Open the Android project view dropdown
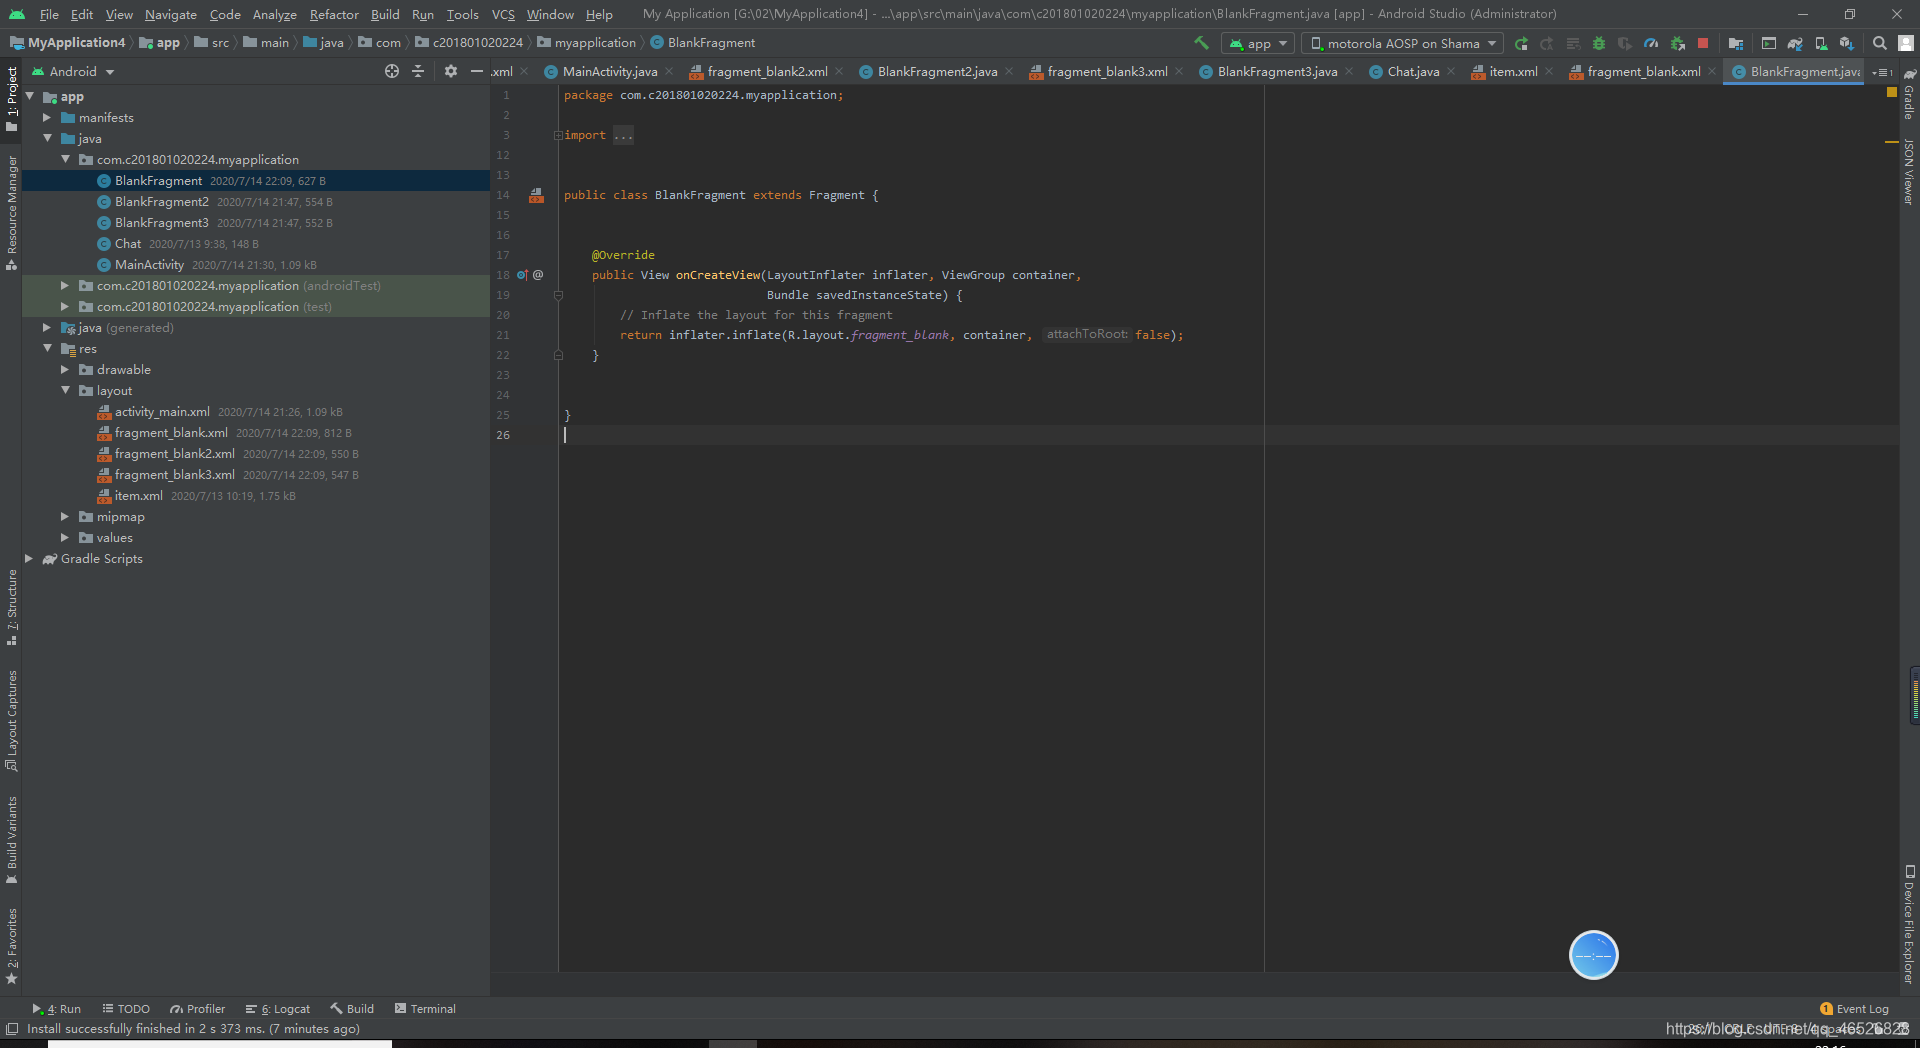1920x1048 pixels. 73,72
